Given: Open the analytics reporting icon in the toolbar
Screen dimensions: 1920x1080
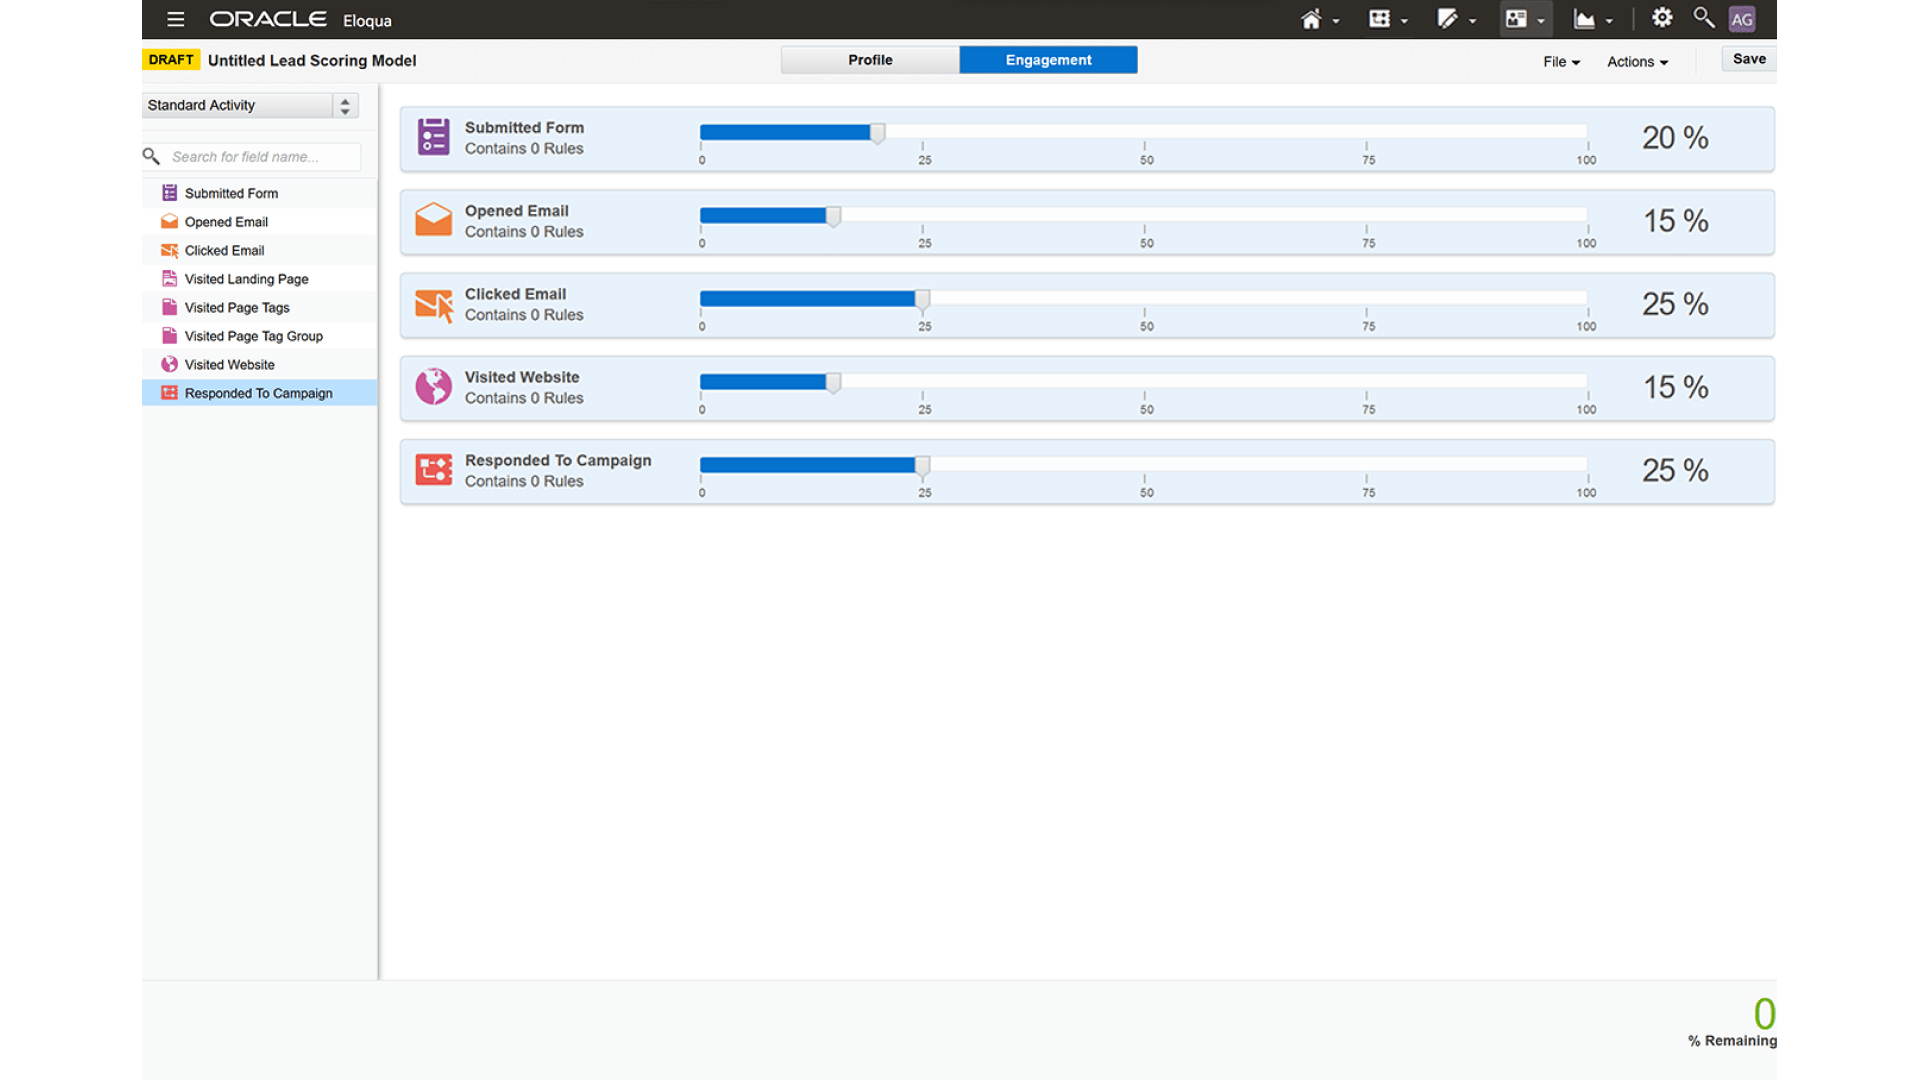Looking at the screenshot, I should (x=1587, y=18).
